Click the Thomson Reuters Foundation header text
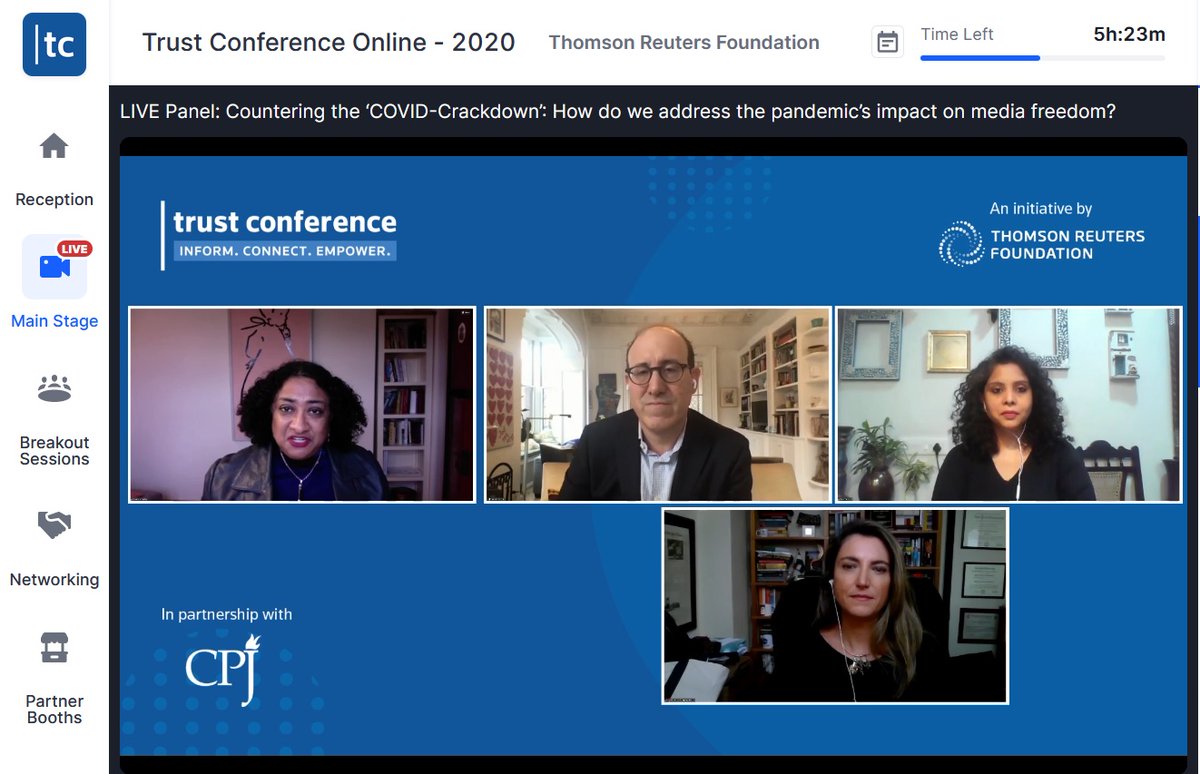The image size is (1200, 774). 684,42
